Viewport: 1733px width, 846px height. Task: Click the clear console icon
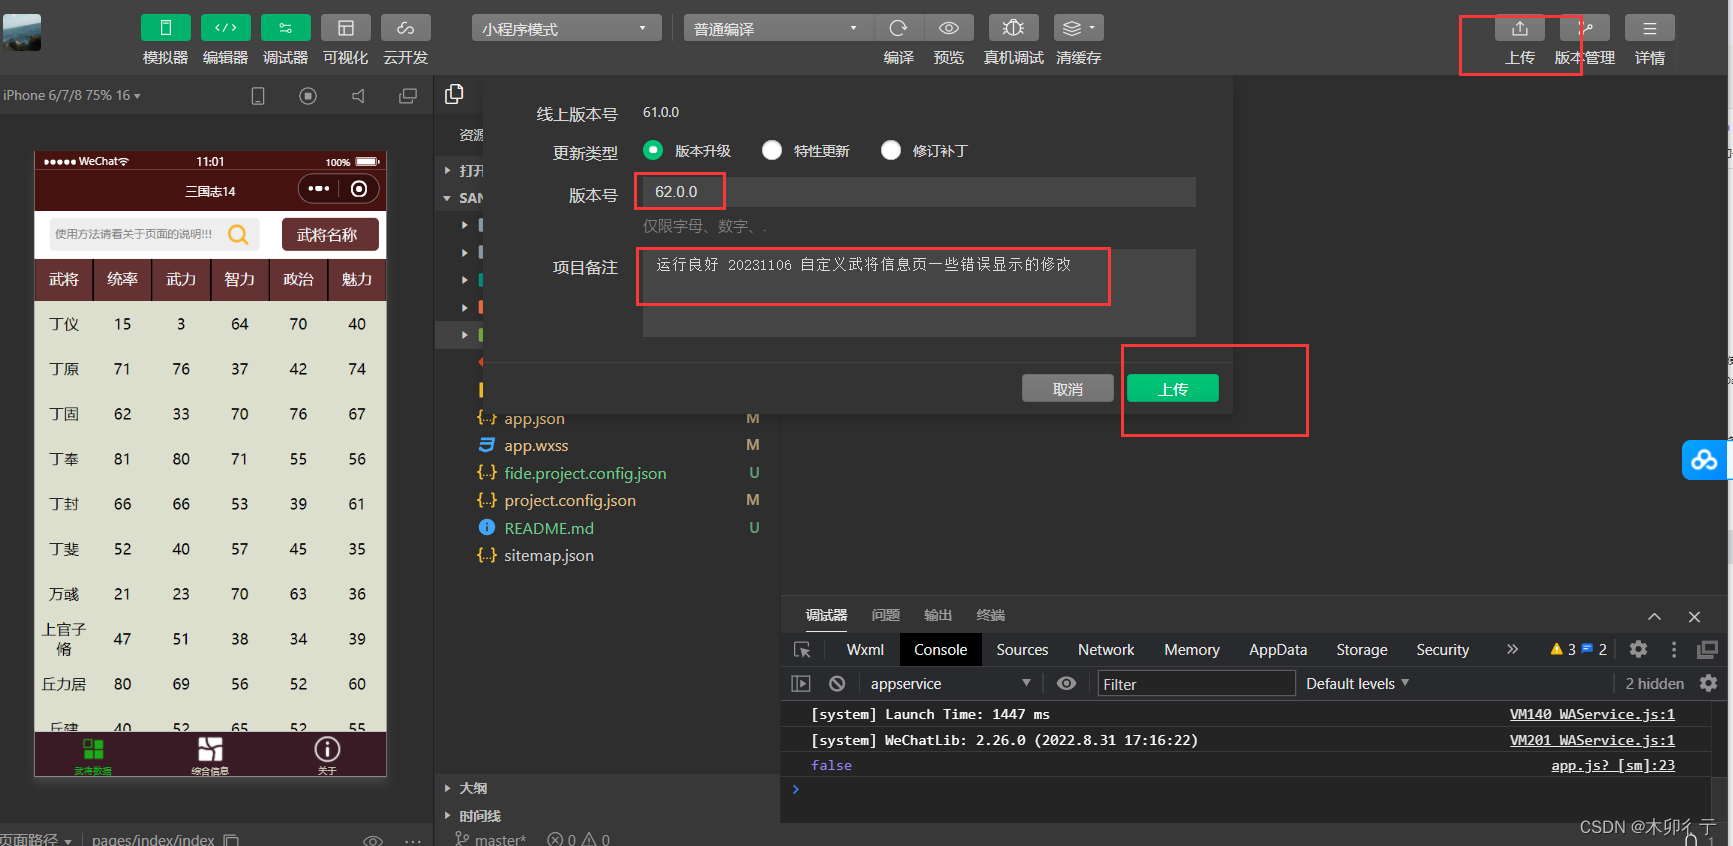(837, 684)
